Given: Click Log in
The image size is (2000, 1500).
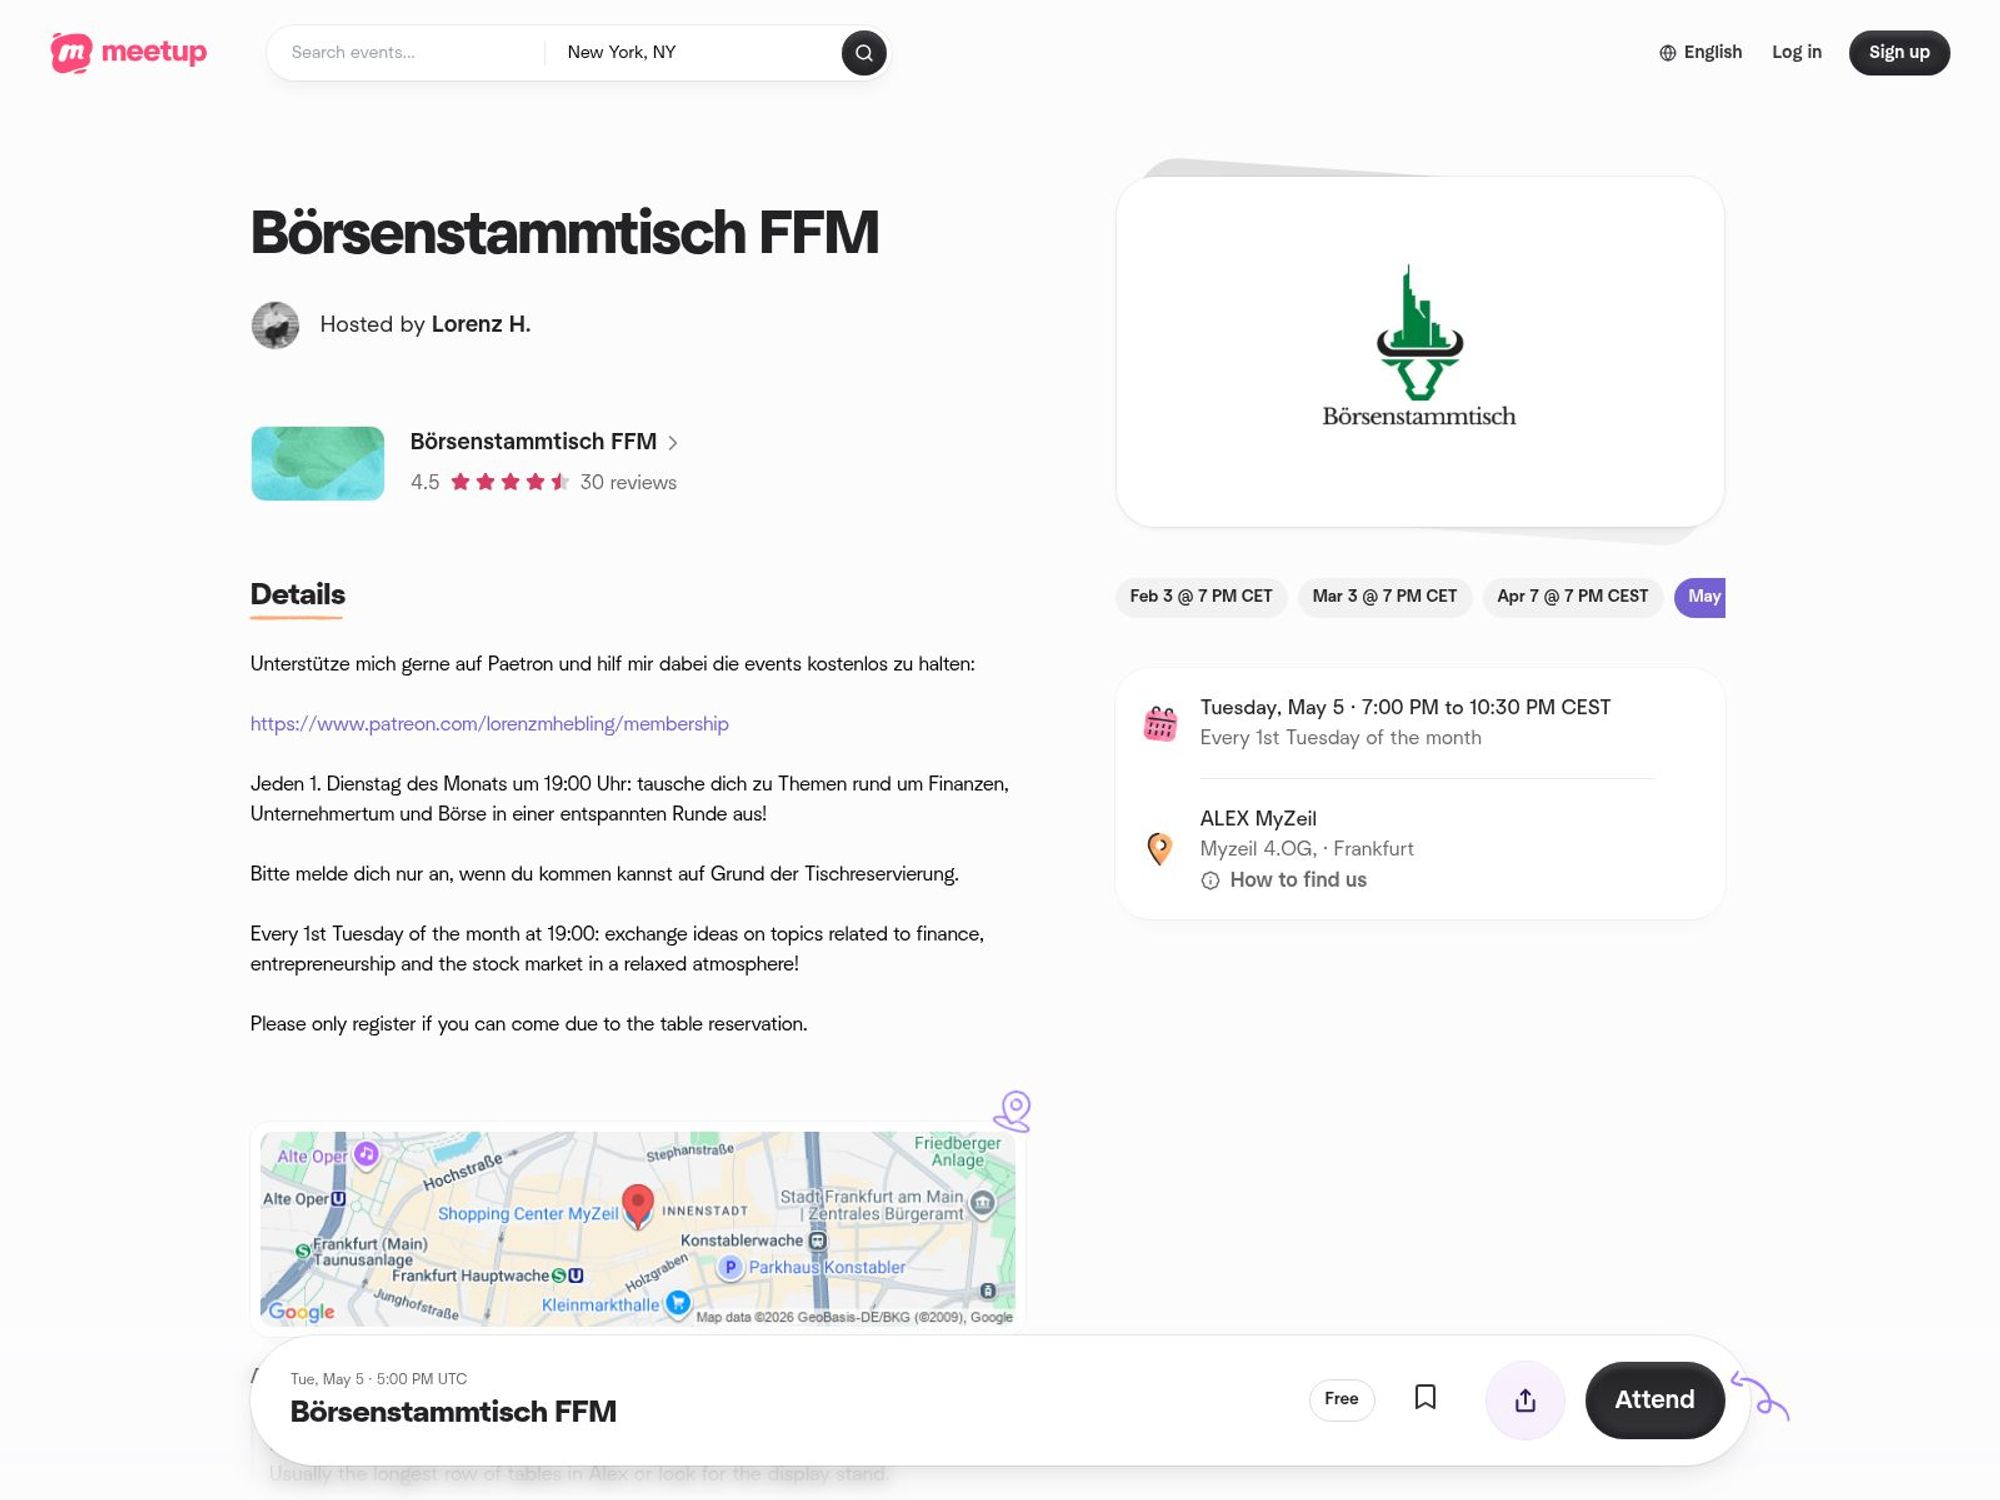Looking at the screenshot, I should (1797, 51).
